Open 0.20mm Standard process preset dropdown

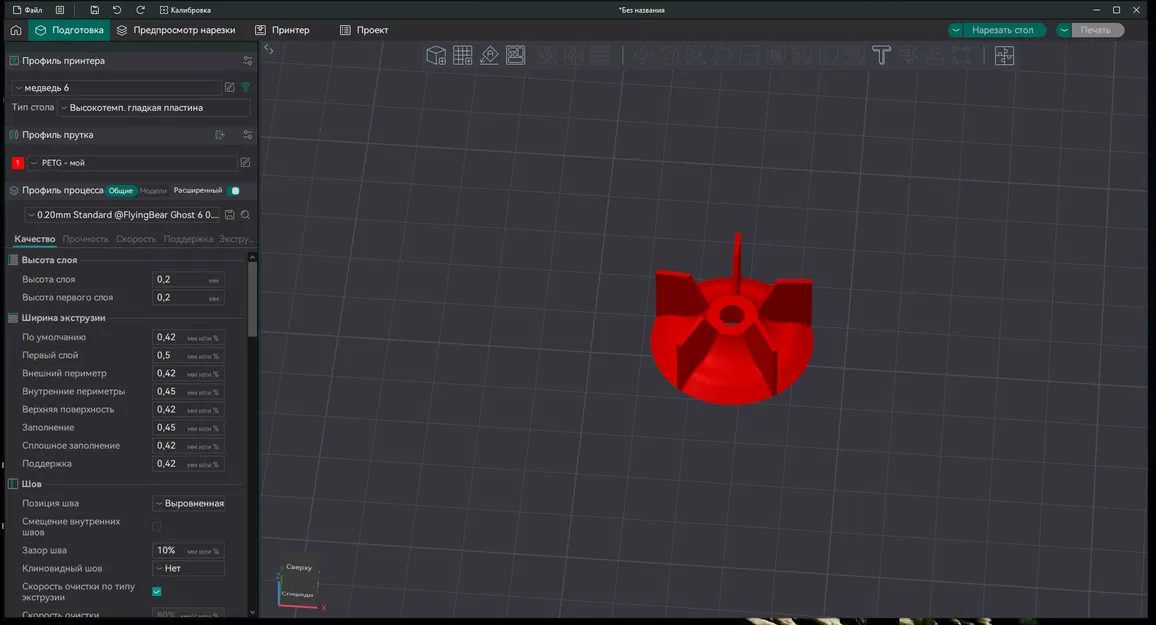(122, 214)
